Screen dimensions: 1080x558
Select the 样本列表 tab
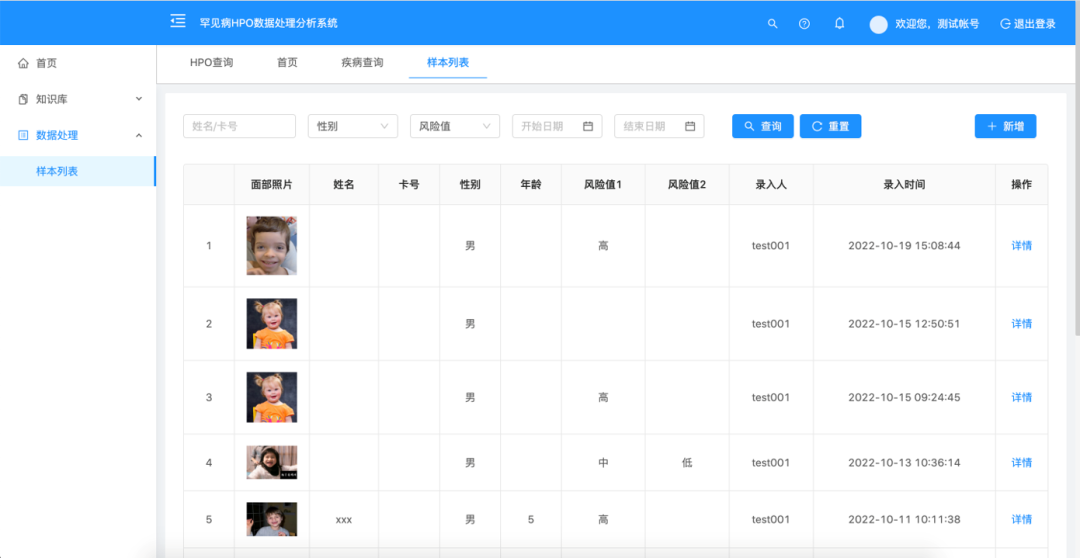448,63
